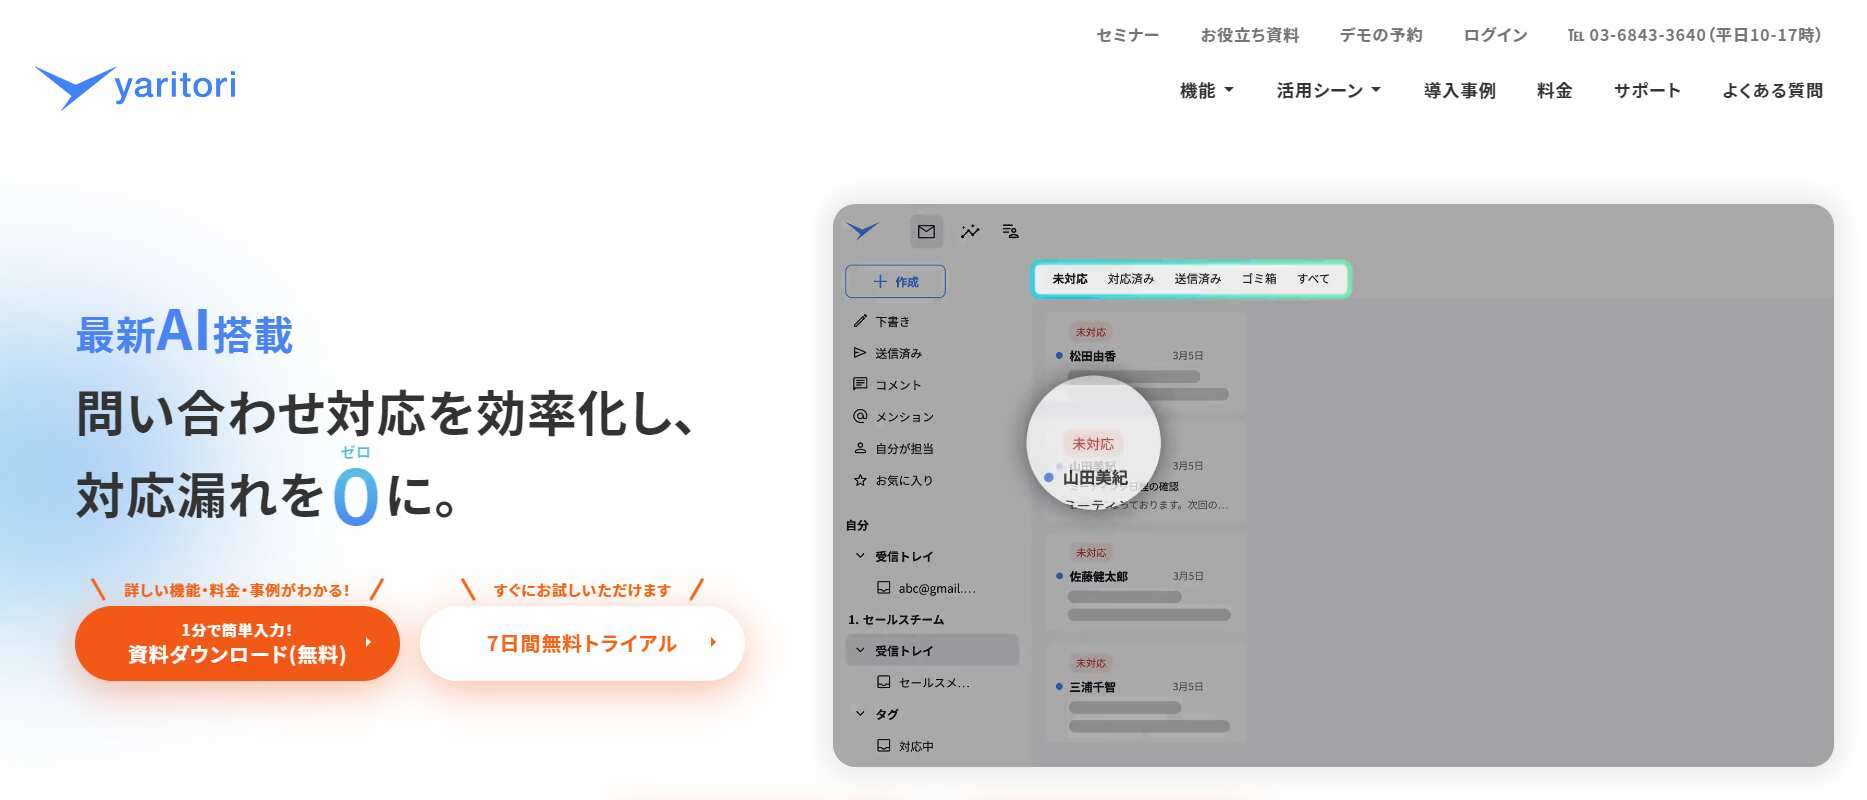
Task: Click the @ icon beside メンション
Action: (x=860, y=416)
